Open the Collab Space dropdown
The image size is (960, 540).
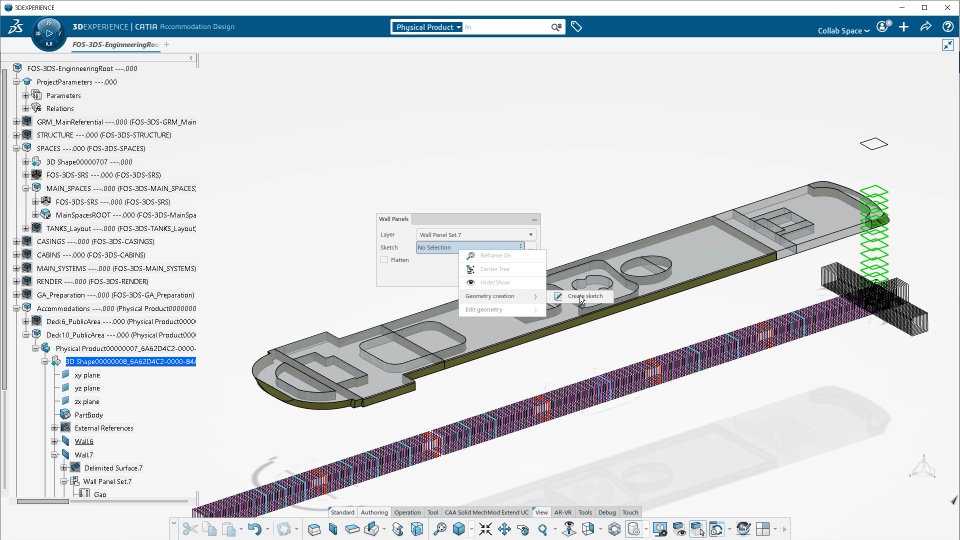pyautogui.click(x=843, y=31)
